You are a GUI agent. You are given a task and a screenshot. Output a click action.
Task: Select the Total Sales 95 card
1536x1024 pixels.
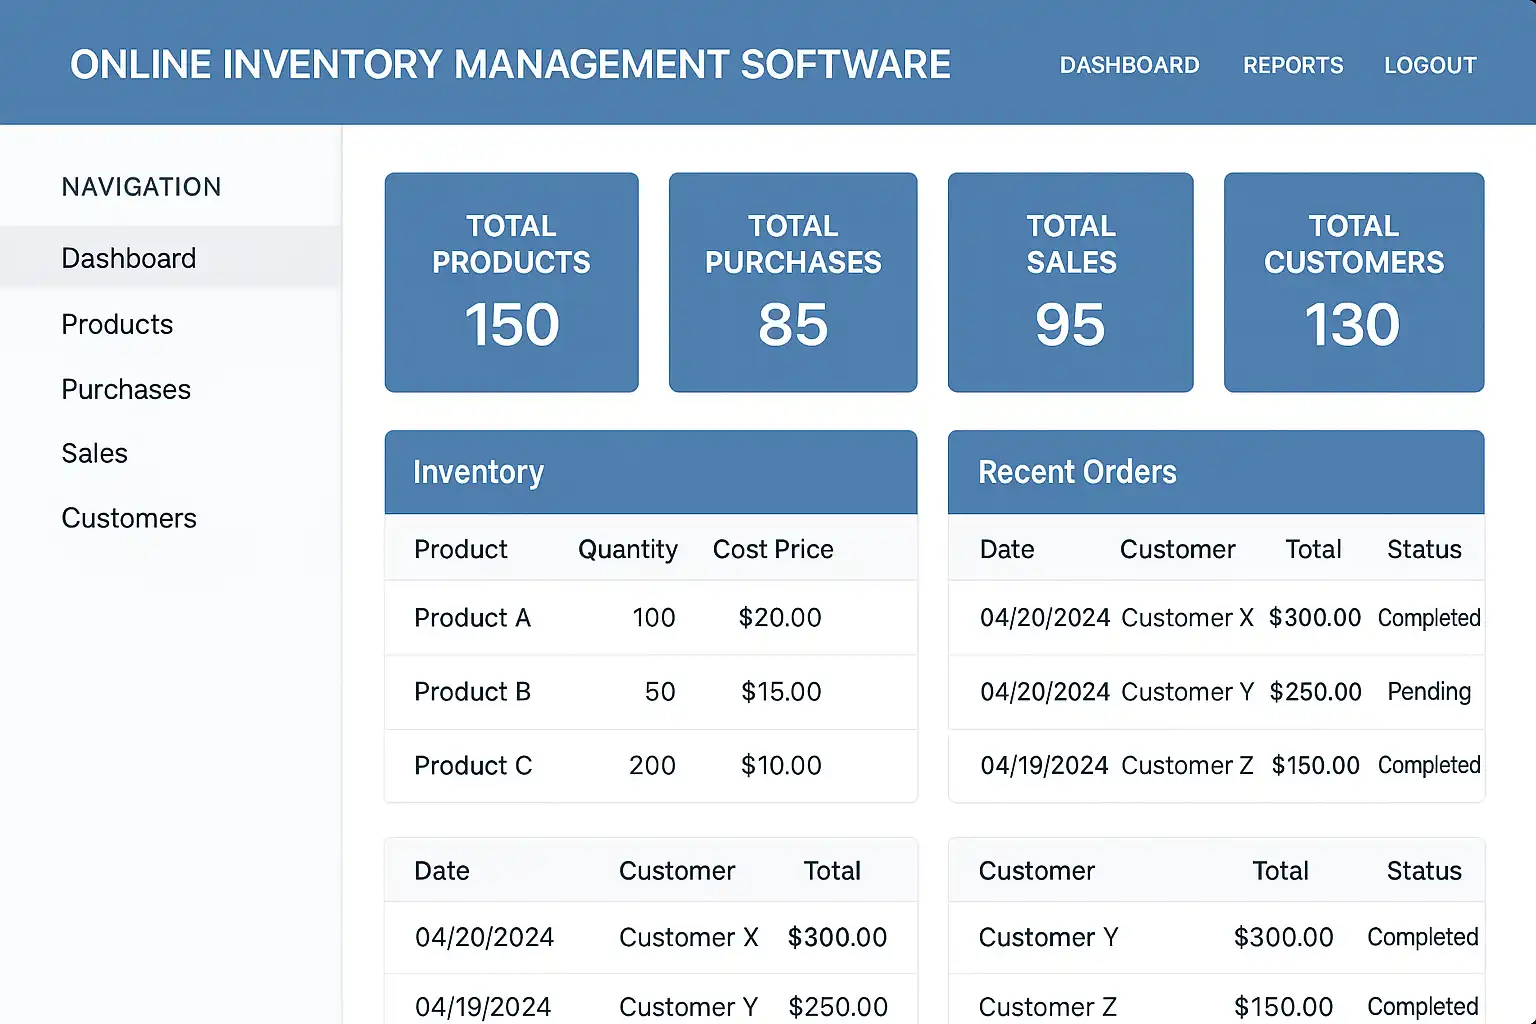click(1070, 282)
